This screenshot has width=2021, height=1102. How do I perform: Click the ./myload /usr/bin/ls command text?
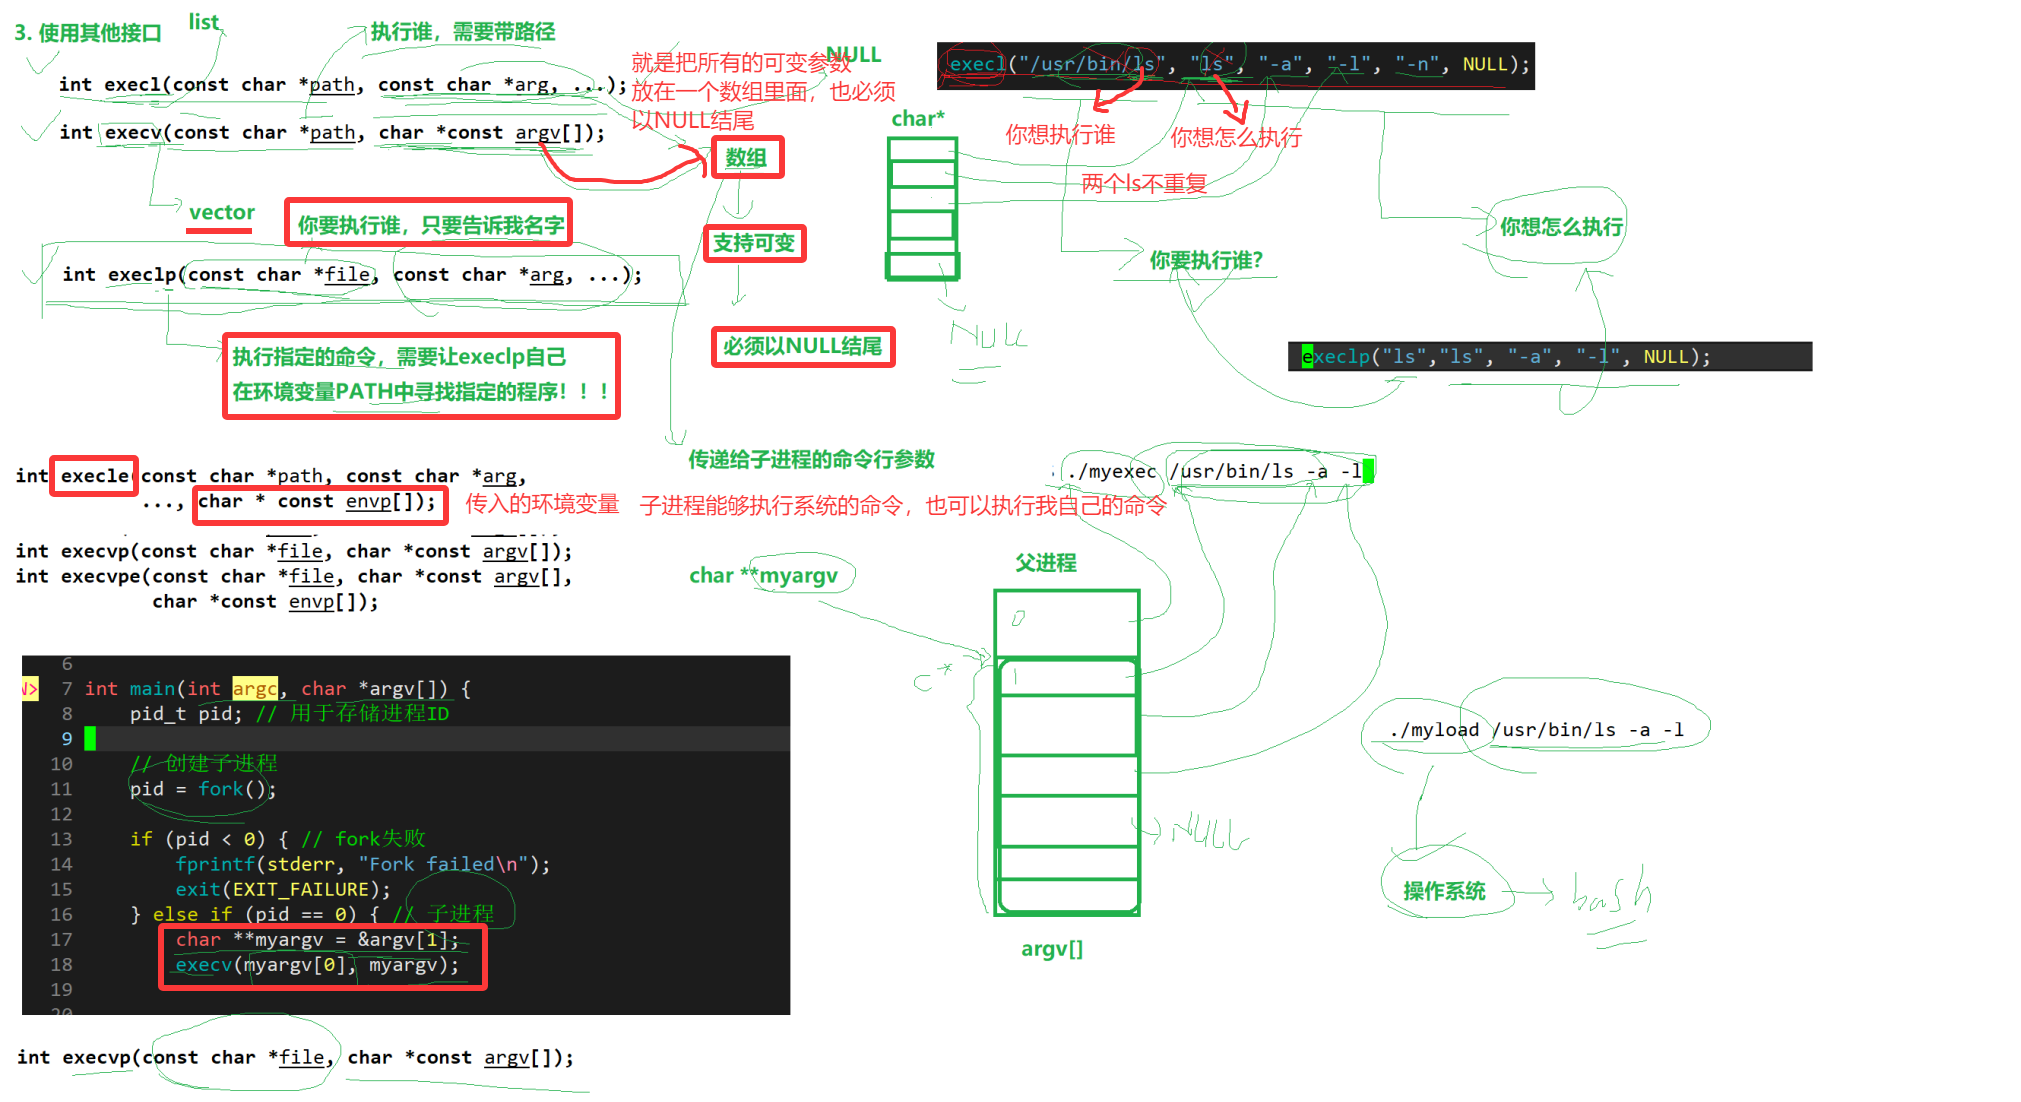tap(1535, 730)
